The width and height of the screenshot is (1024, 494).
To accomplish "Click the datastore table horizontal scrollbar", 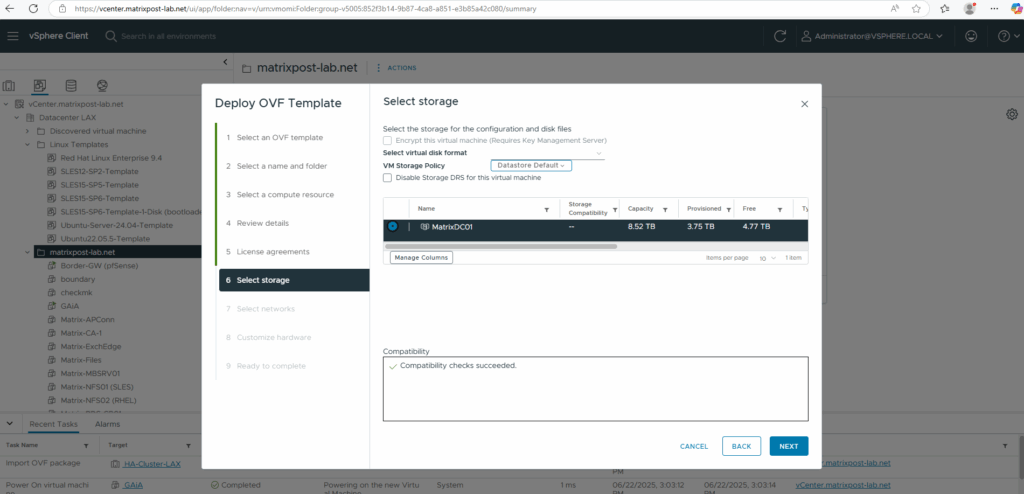I will pyautogui.click(x=501, y=247).
